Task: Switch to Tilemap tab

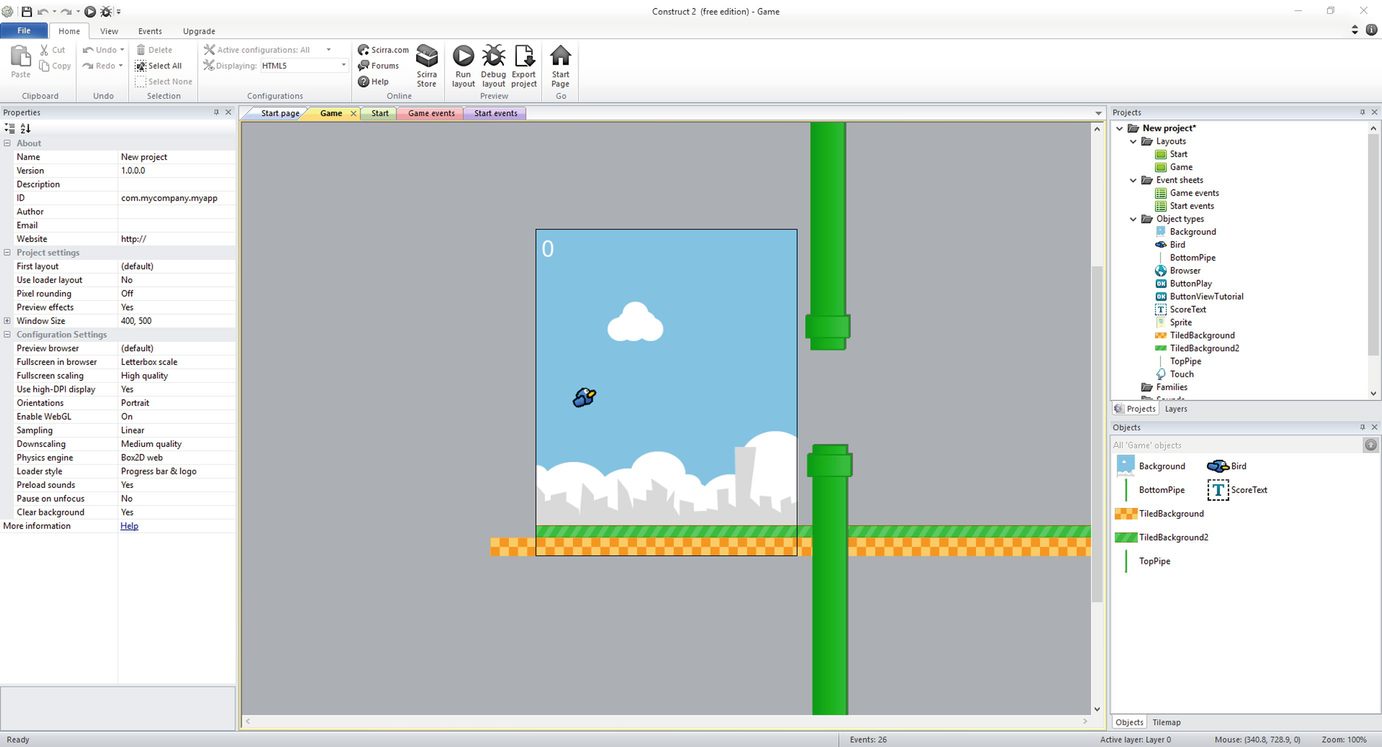Action: coord(1166,722)
